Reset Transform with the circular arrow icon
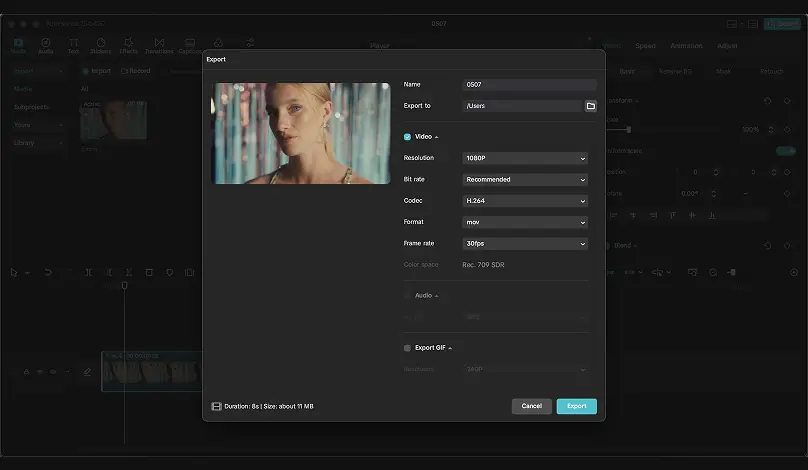 coord(767,101)
